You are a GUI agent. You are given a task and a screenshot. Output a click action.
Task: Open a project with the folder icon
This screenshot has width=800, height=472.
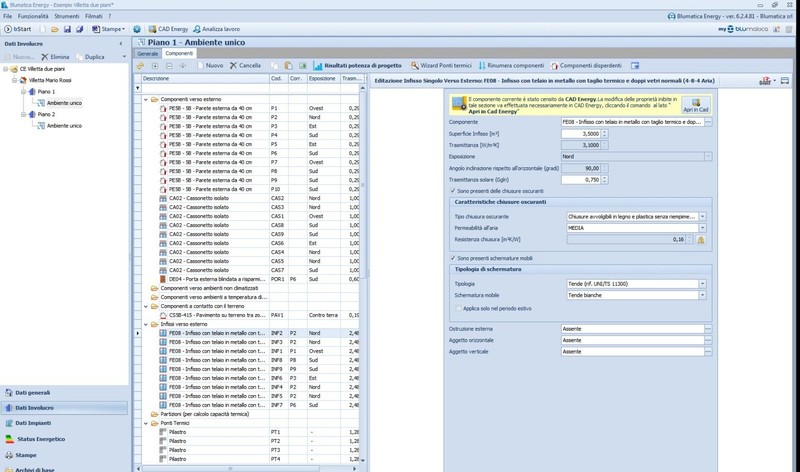coord(55,29)
